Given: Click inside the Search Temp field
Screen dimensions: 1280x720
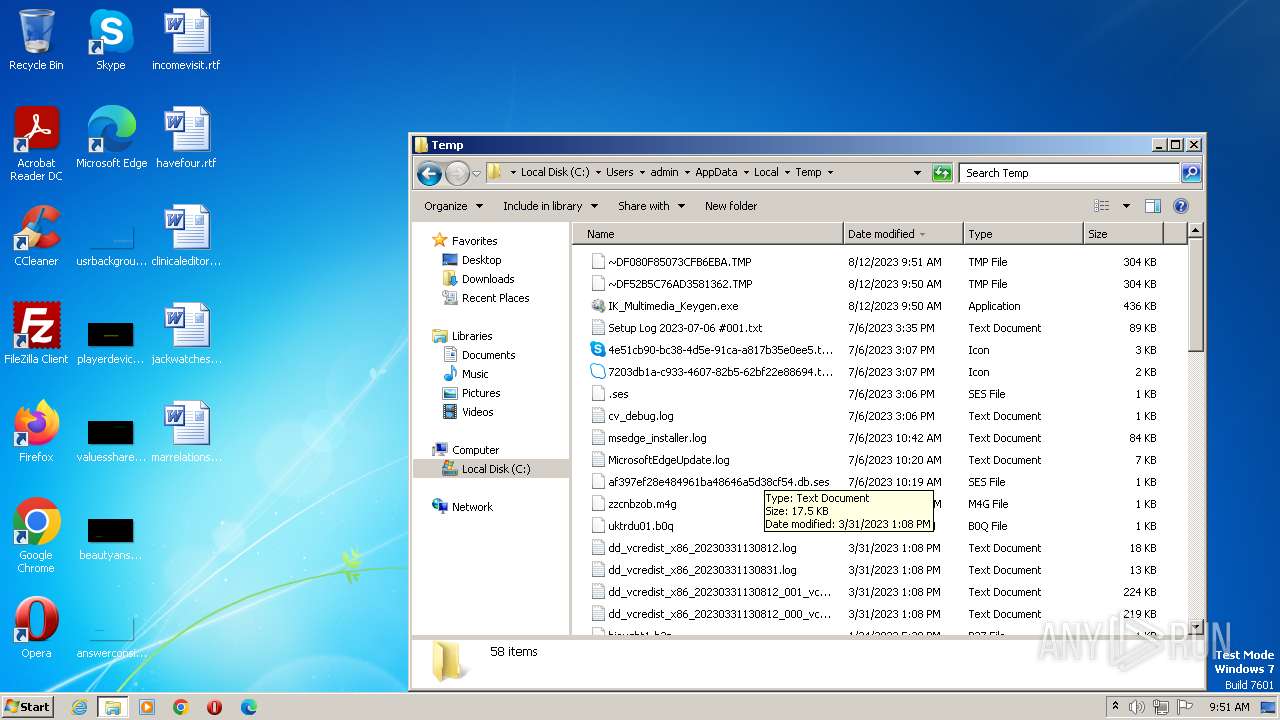Looking at the screenshot, I should coord(1070,173).
